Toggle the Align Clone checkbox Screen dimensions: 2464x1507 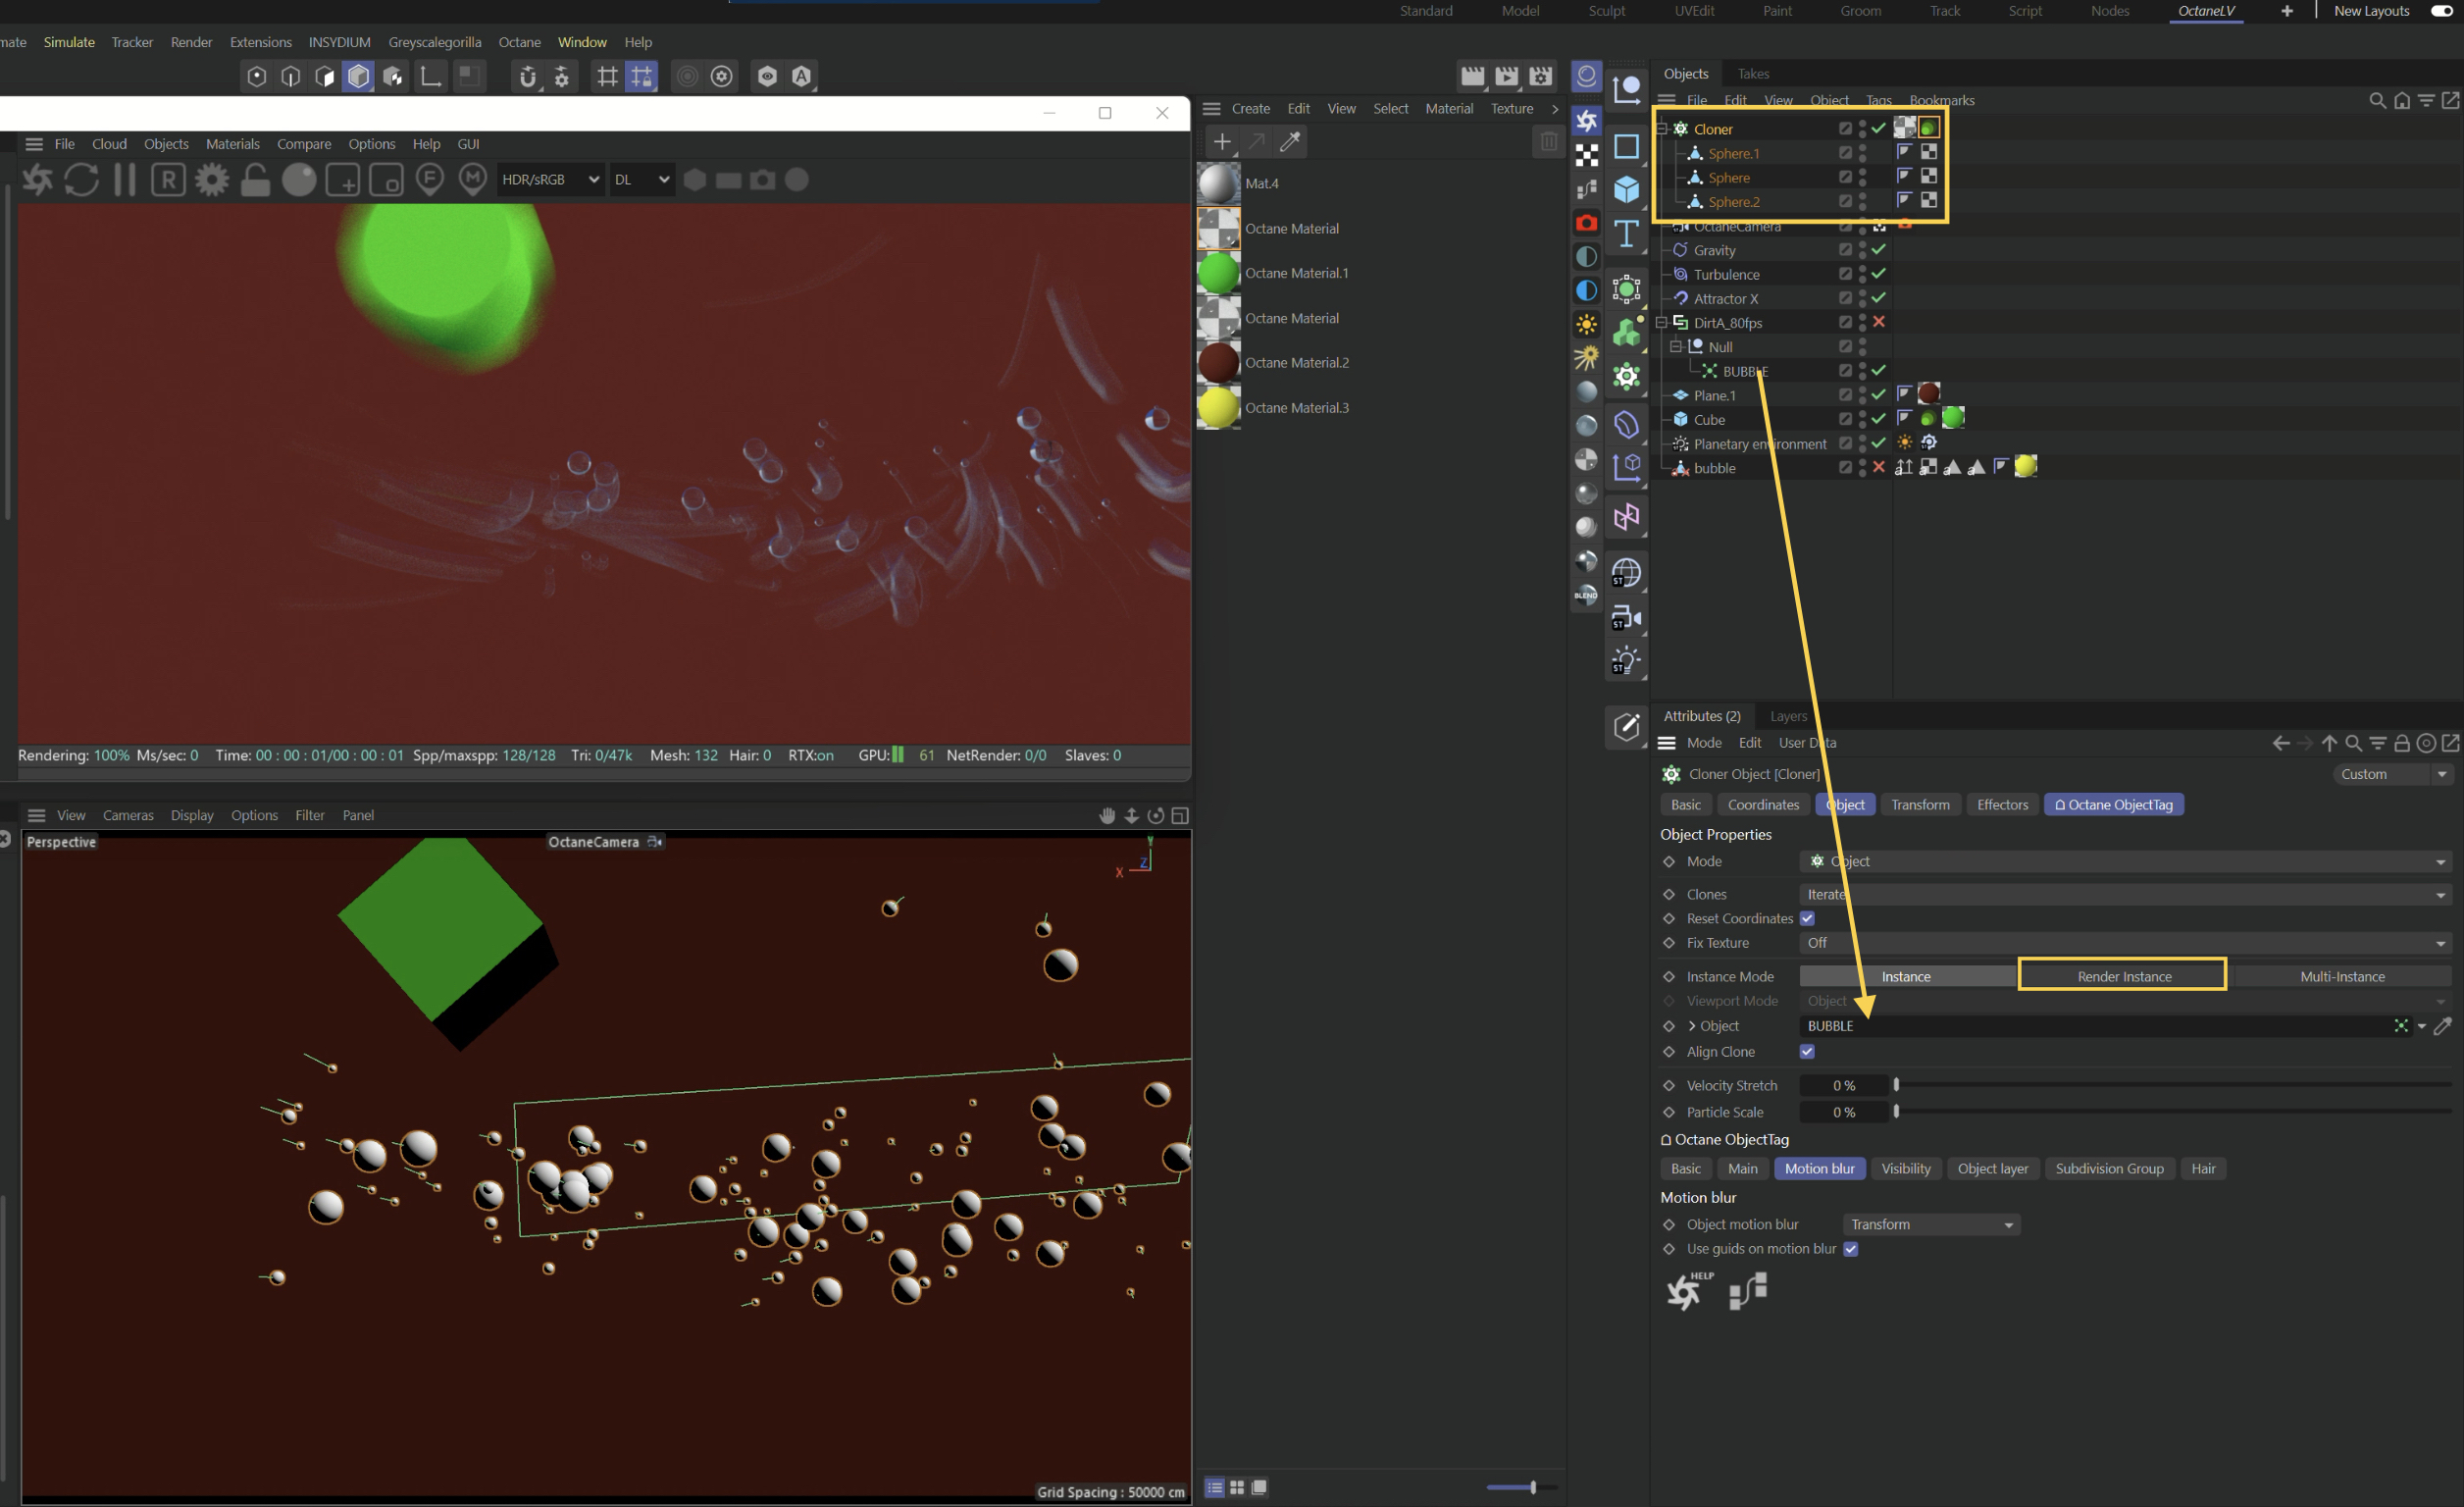pos(1807,1051)
